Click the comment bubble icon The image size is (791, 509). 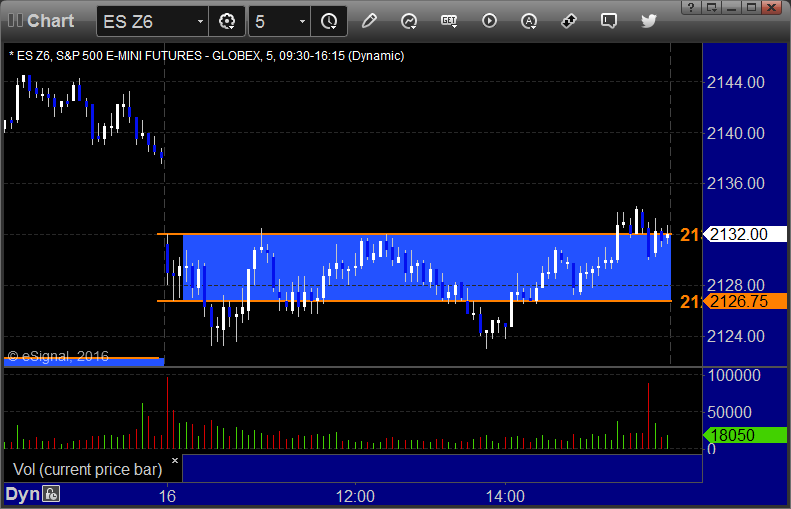coord(609,21)
